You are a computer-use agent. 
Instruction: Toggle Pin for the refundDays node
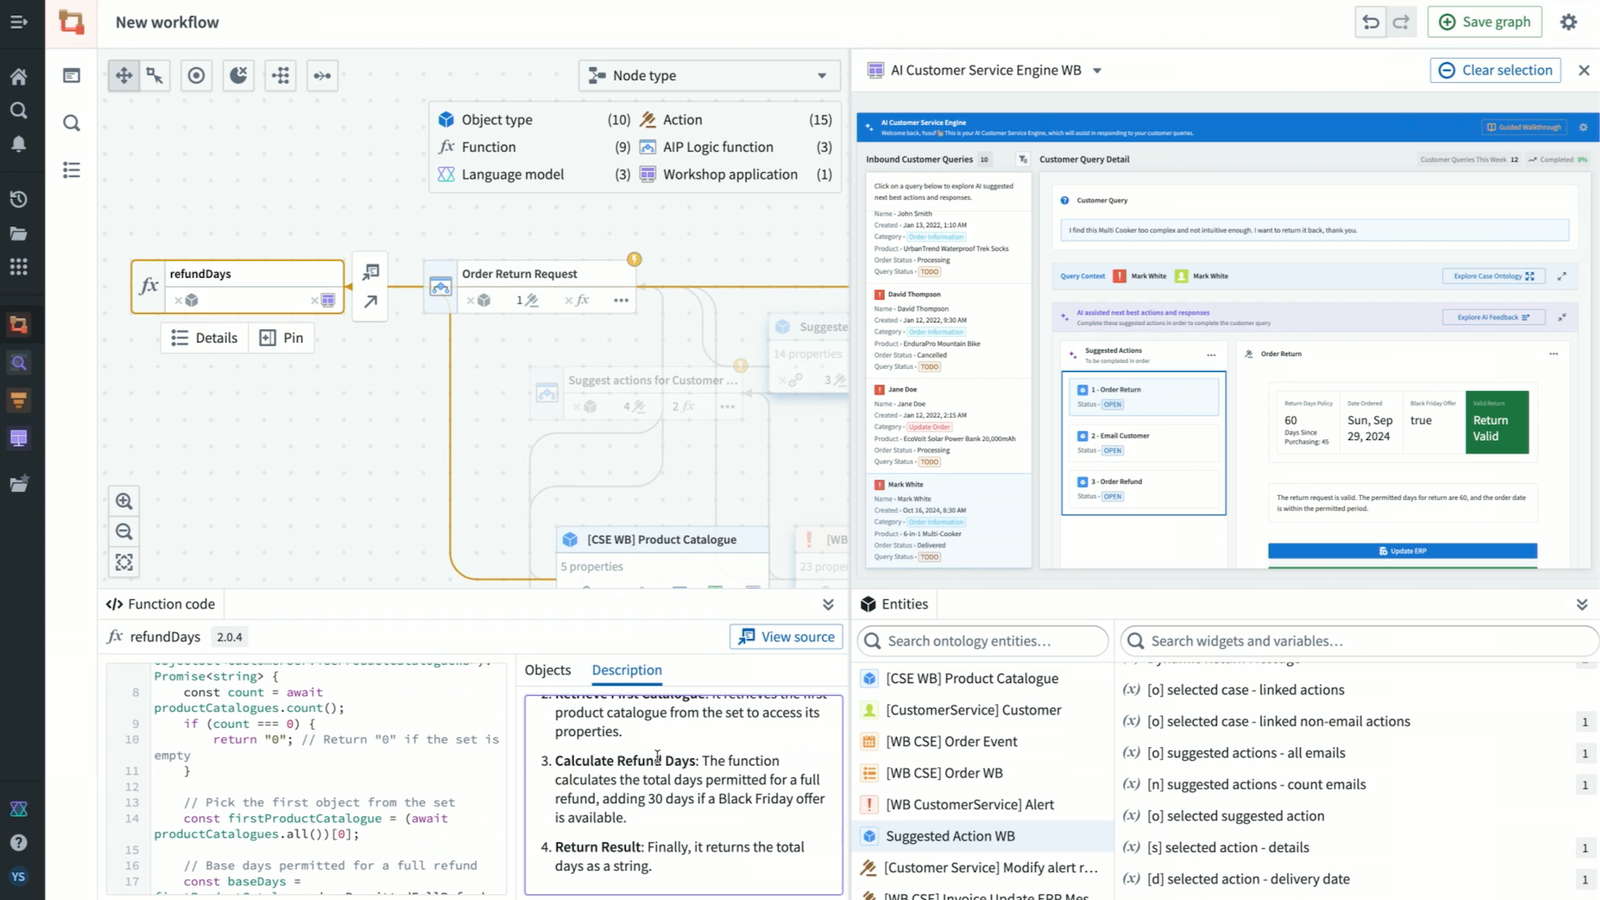[282, 338]
